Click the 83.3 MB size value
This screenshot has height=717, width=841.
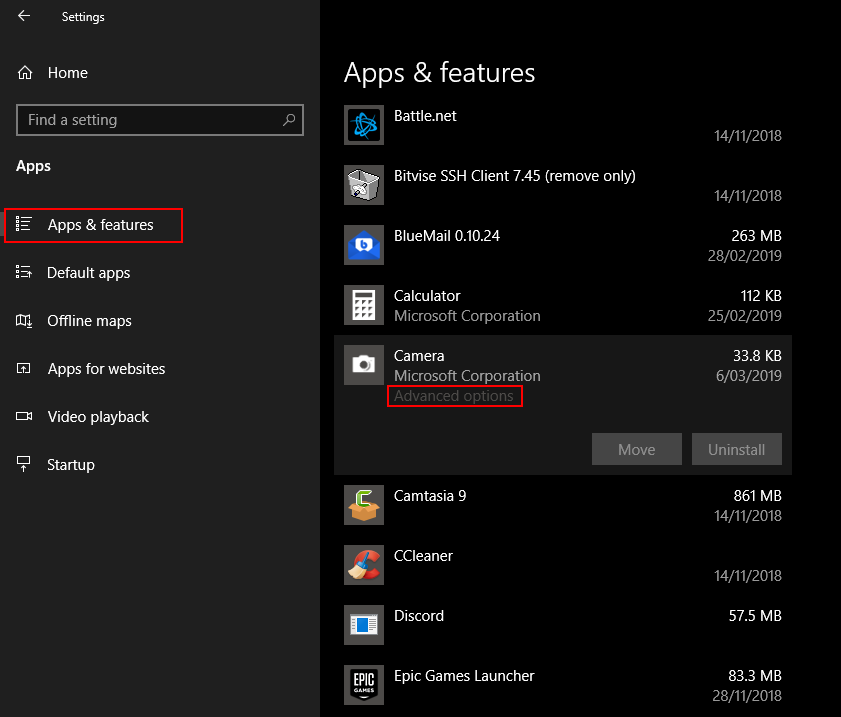pos(755,676)
